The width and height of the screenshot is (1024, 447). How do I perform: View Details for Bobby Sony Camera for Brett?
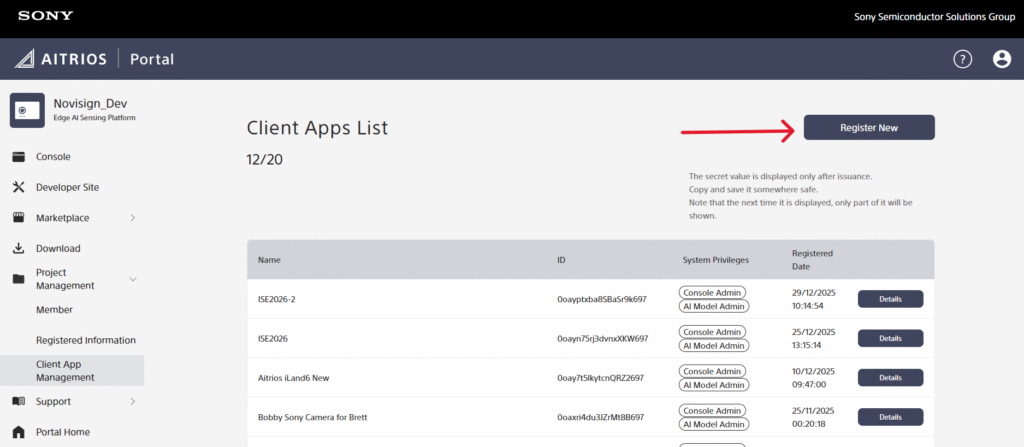tap(890, 417)
